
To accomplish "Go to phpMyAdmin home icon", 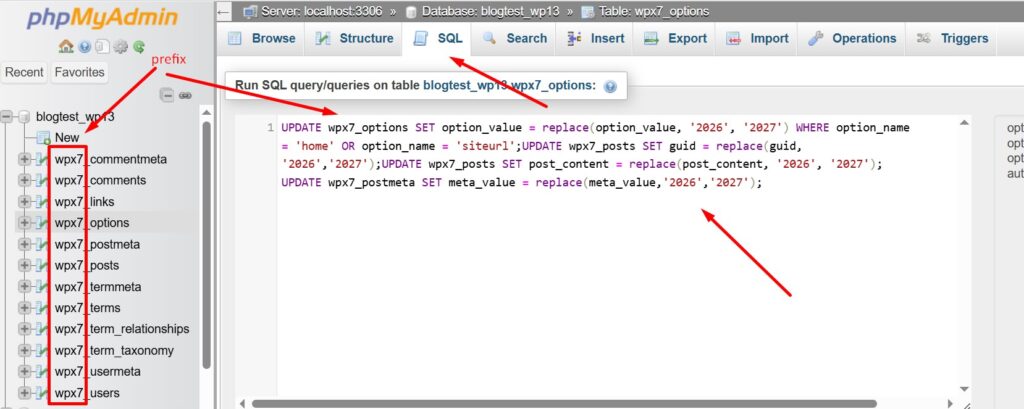I will [x=66, y=46].
